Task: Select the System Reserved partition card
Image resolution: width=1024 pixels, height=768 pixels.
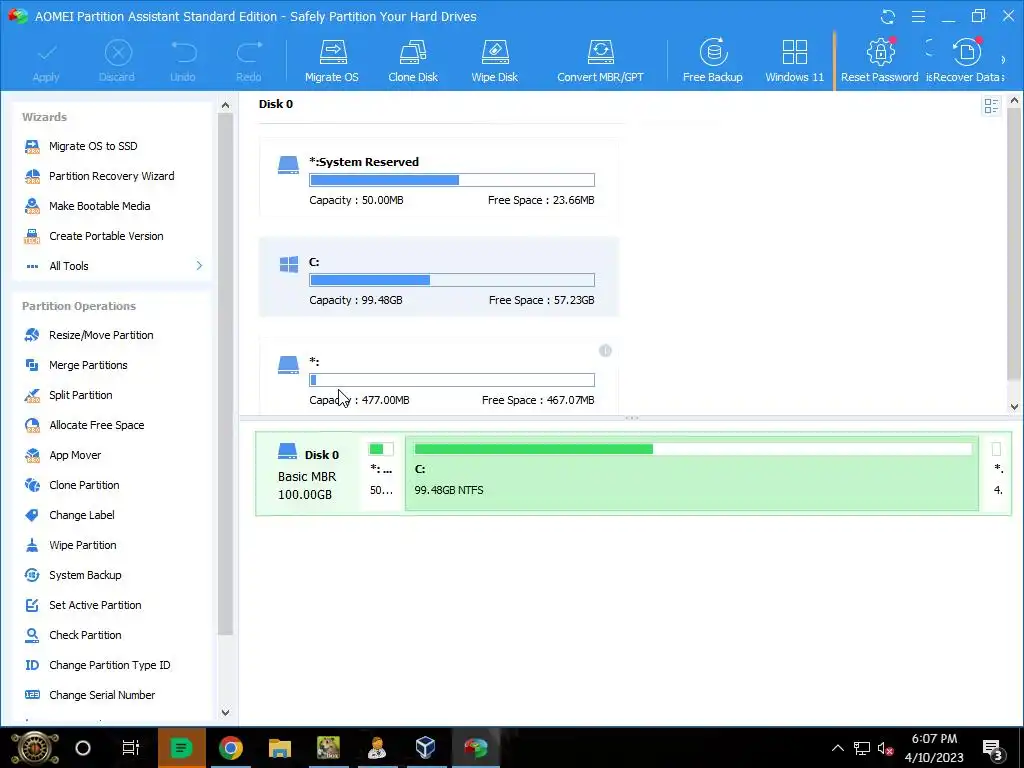Action: tap(438, 178)
